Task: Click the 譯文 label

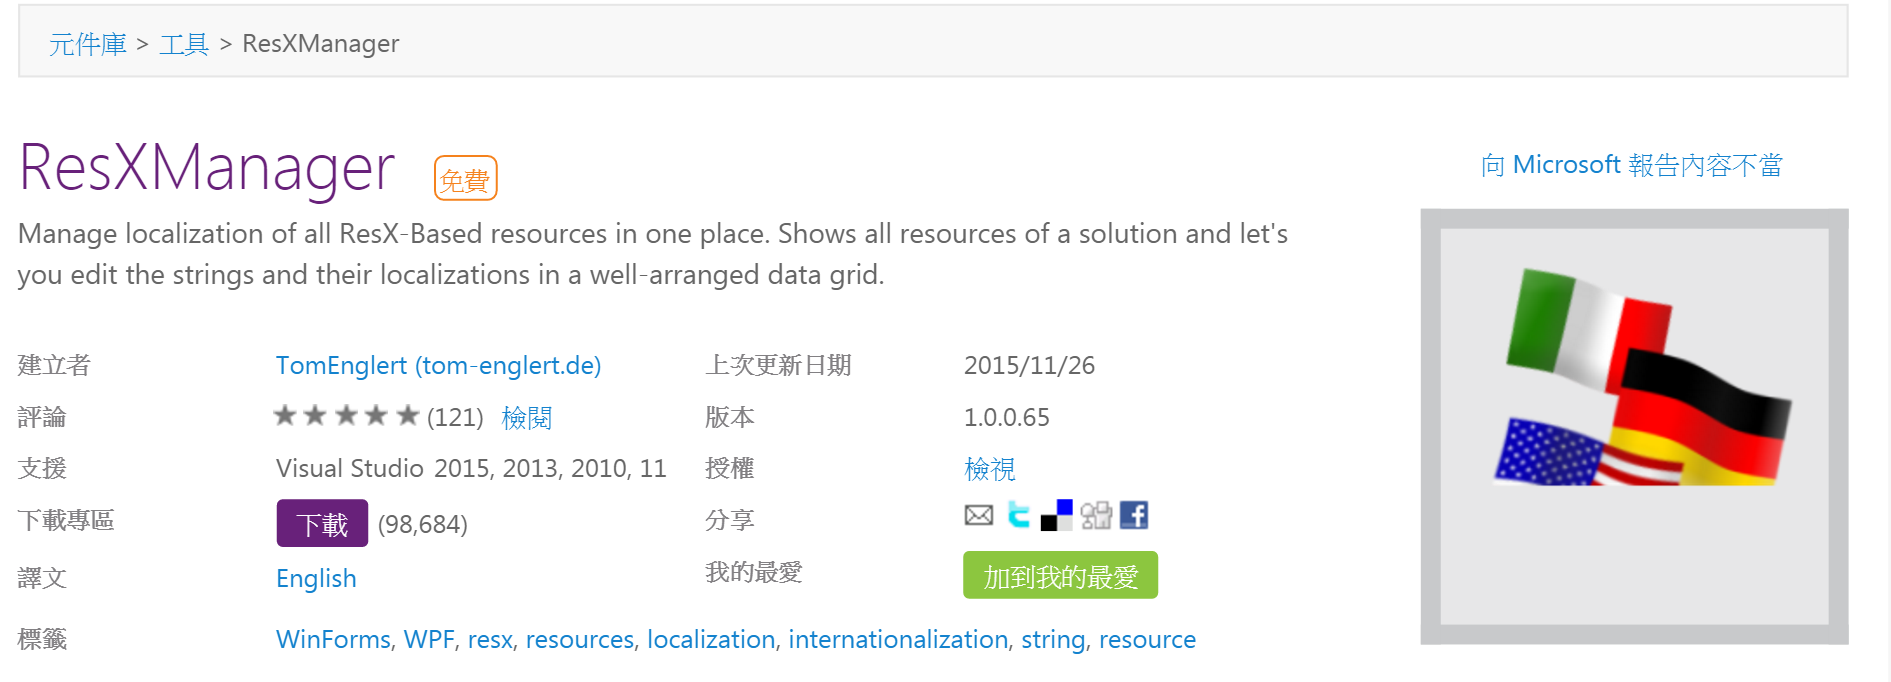Action: click(42, 578)
